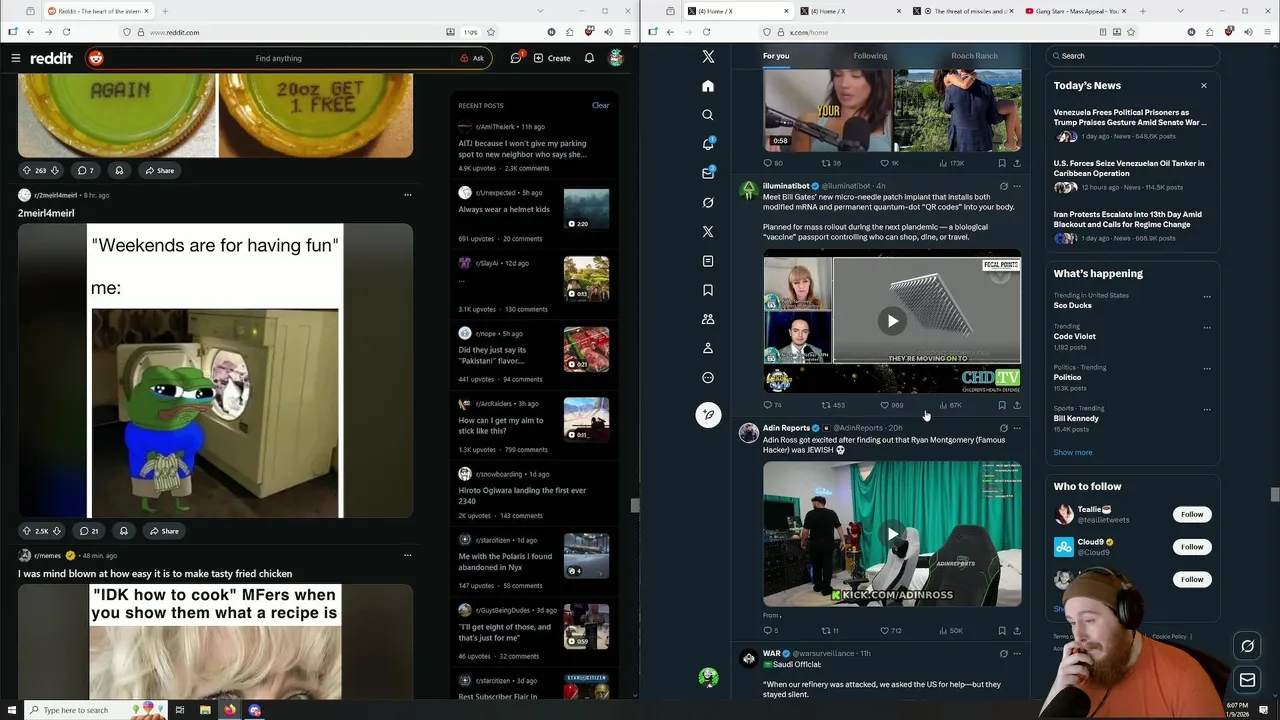Click the Reddit logo
Image resolution: width=1280 pixels, height=720 pixels.
coord(51,58)
